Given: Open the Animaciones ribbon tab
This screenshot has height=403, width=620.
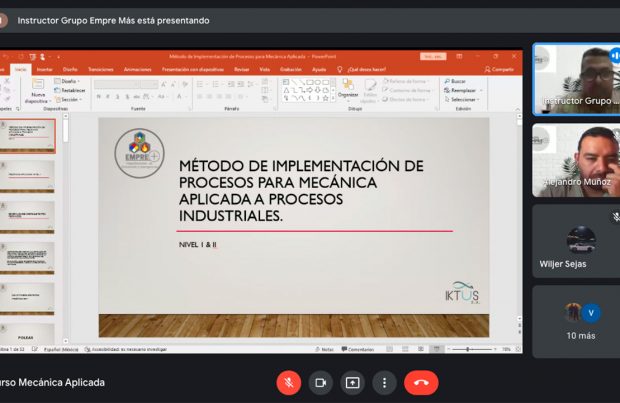Looking at the screenshot, I should pos(138,70).
